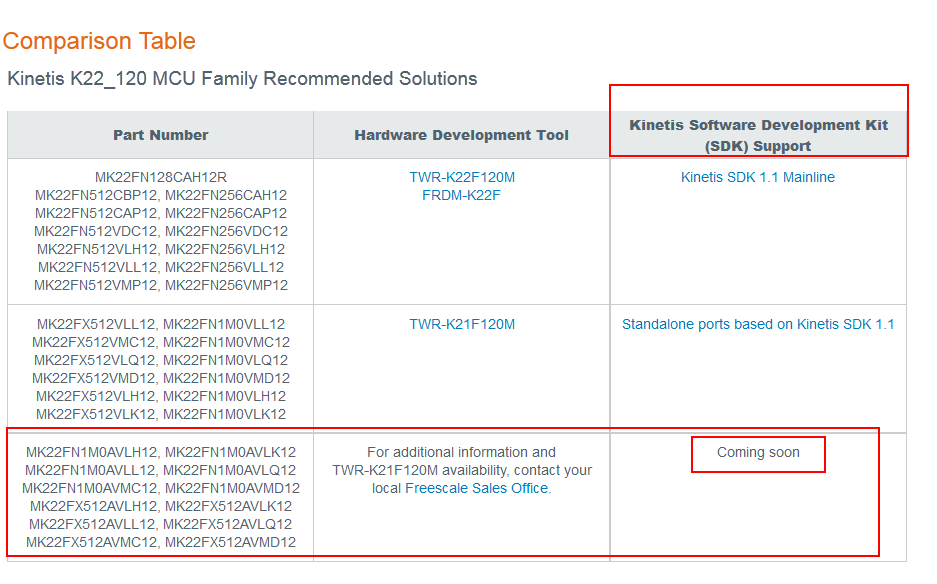Click the K22_120 MCU Family Recommended Solutions subtitle
Viewport: 937px width, 584px height.
click(x=242, y=78)
